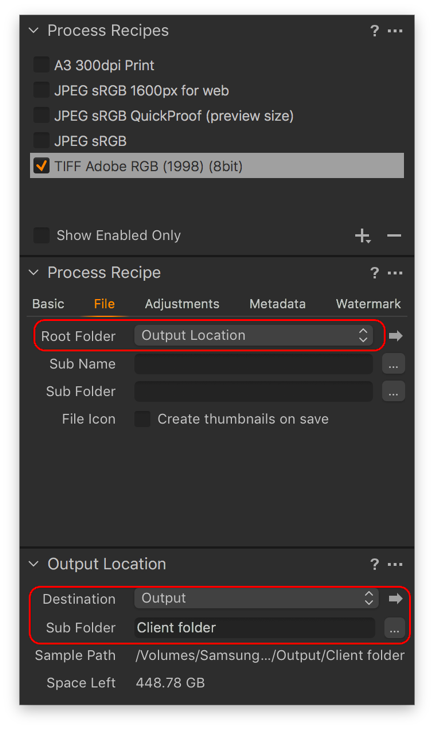Screen dimensions: 434x729
Task: Switch to the Watermark tab
Action: pos(368,304)
